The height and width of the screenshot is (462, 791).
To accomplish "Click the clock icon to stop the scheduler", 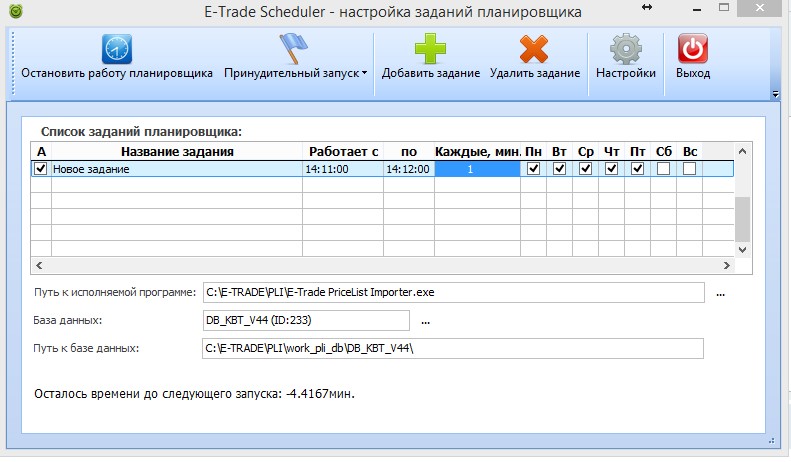I will pos(117,49).
